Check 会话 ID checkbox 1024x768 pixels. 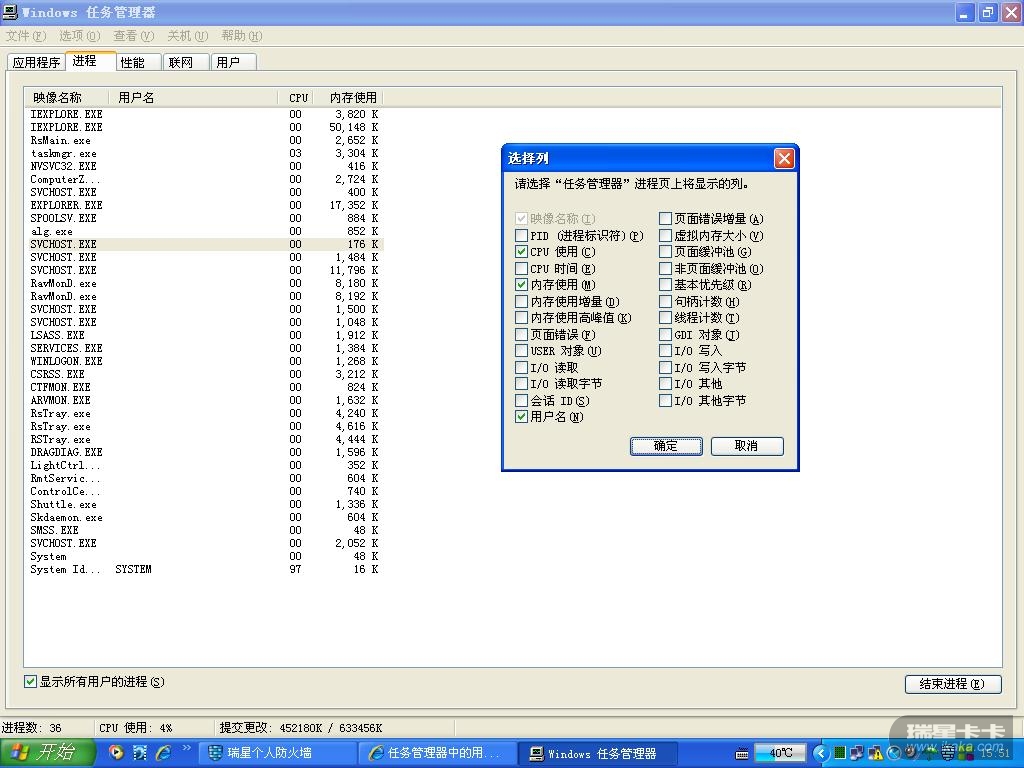click(521, 400)
